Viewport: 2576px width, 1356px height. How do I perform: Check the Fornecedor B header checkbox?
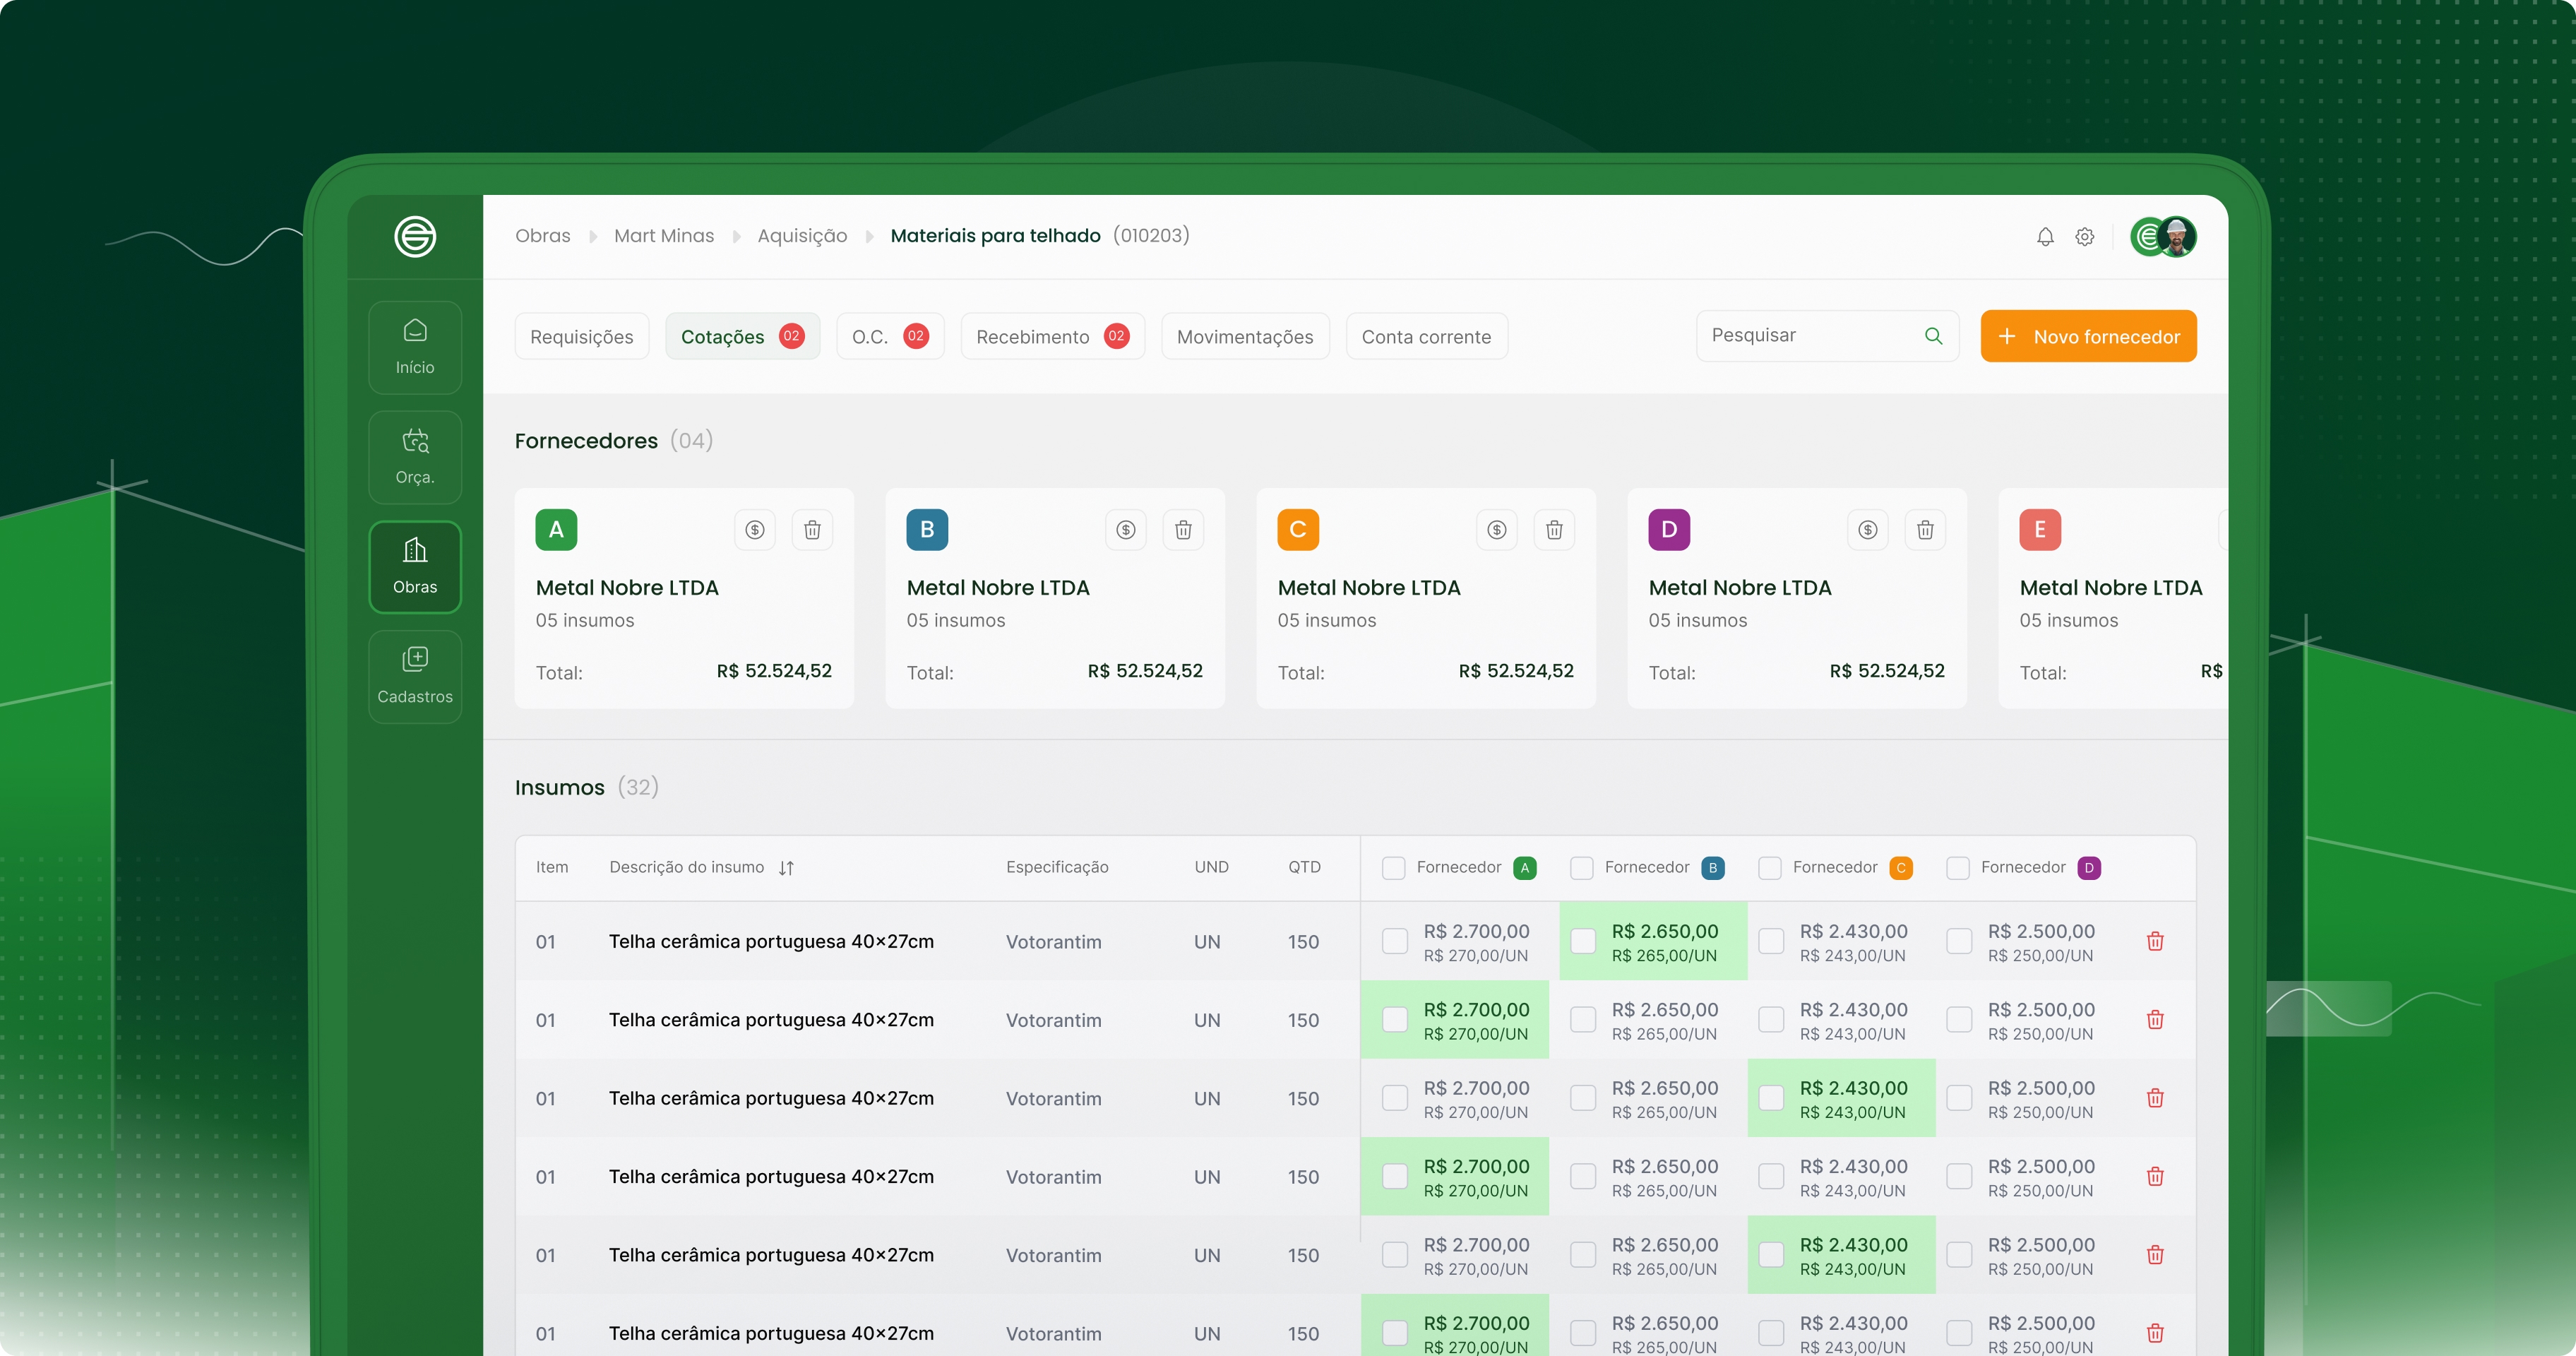[1582, 868]
